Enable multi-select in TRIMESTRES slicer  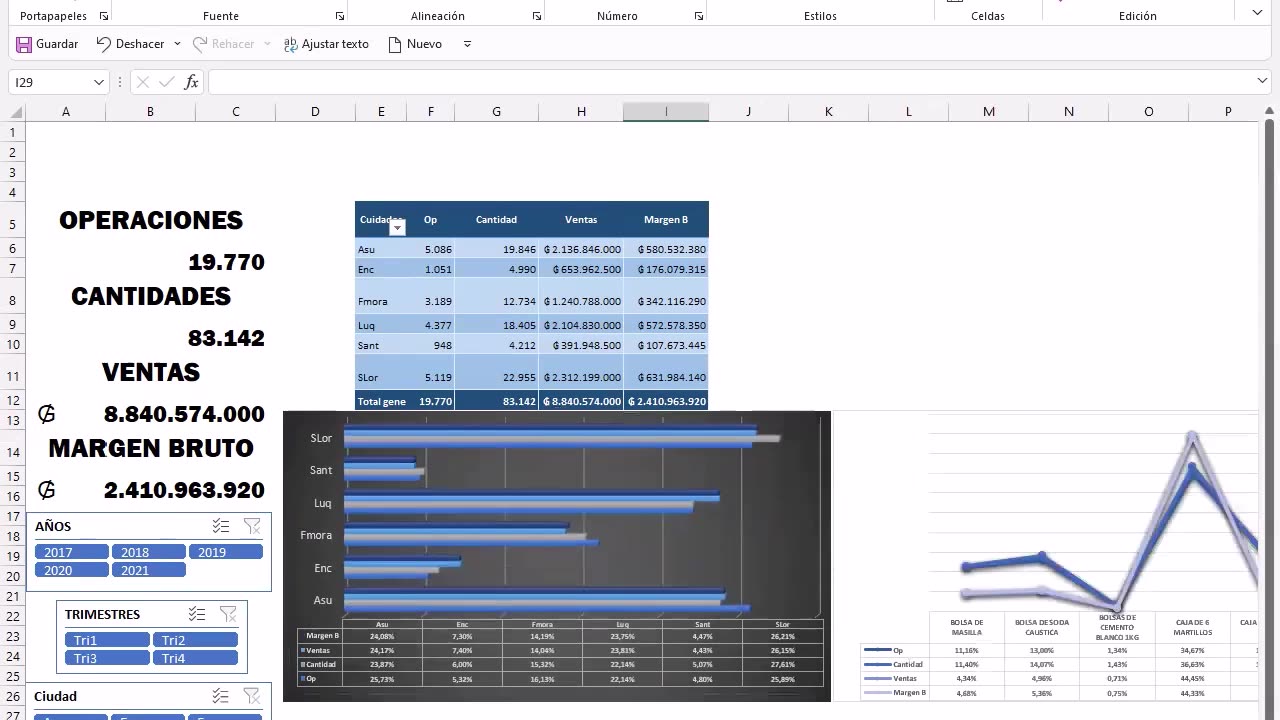pos(197,614)
